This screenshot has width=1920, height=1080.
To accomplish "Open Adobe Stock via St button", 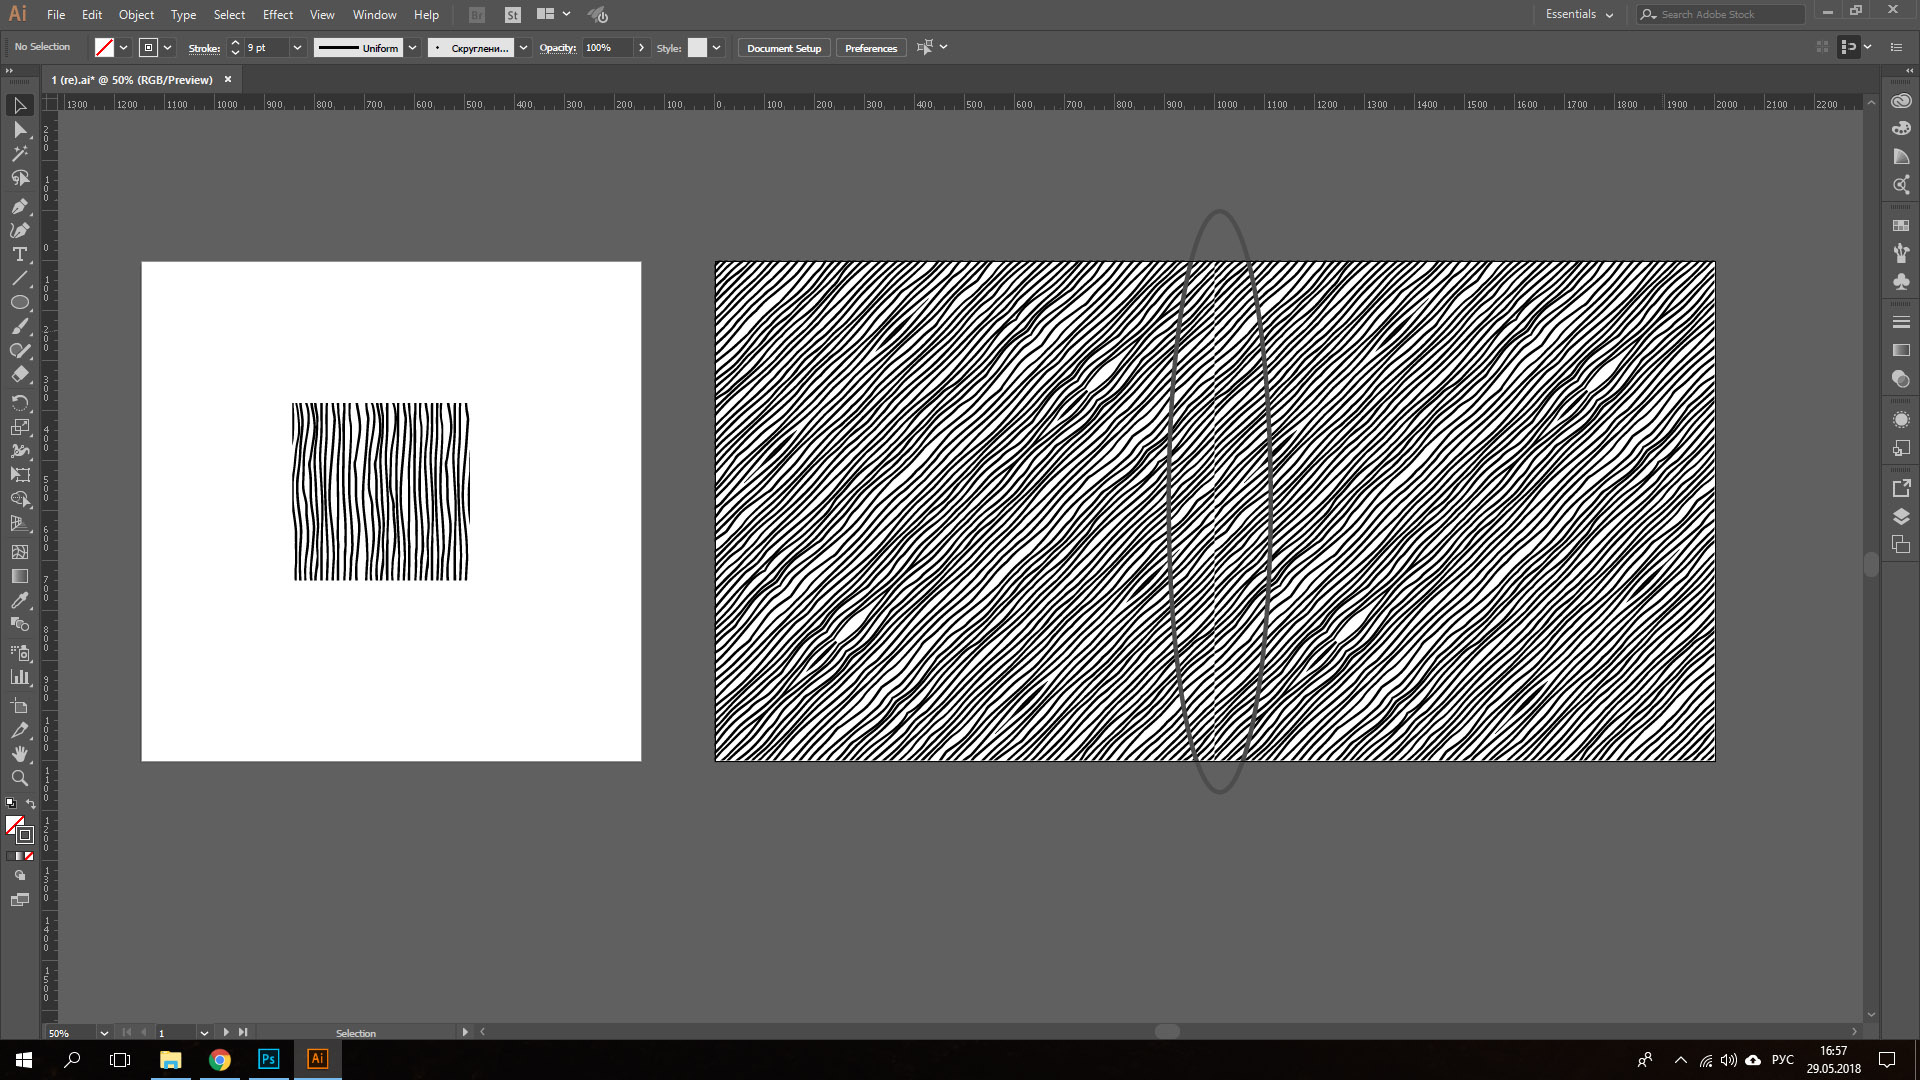I will pyautogui.click(x=513, y=15).
